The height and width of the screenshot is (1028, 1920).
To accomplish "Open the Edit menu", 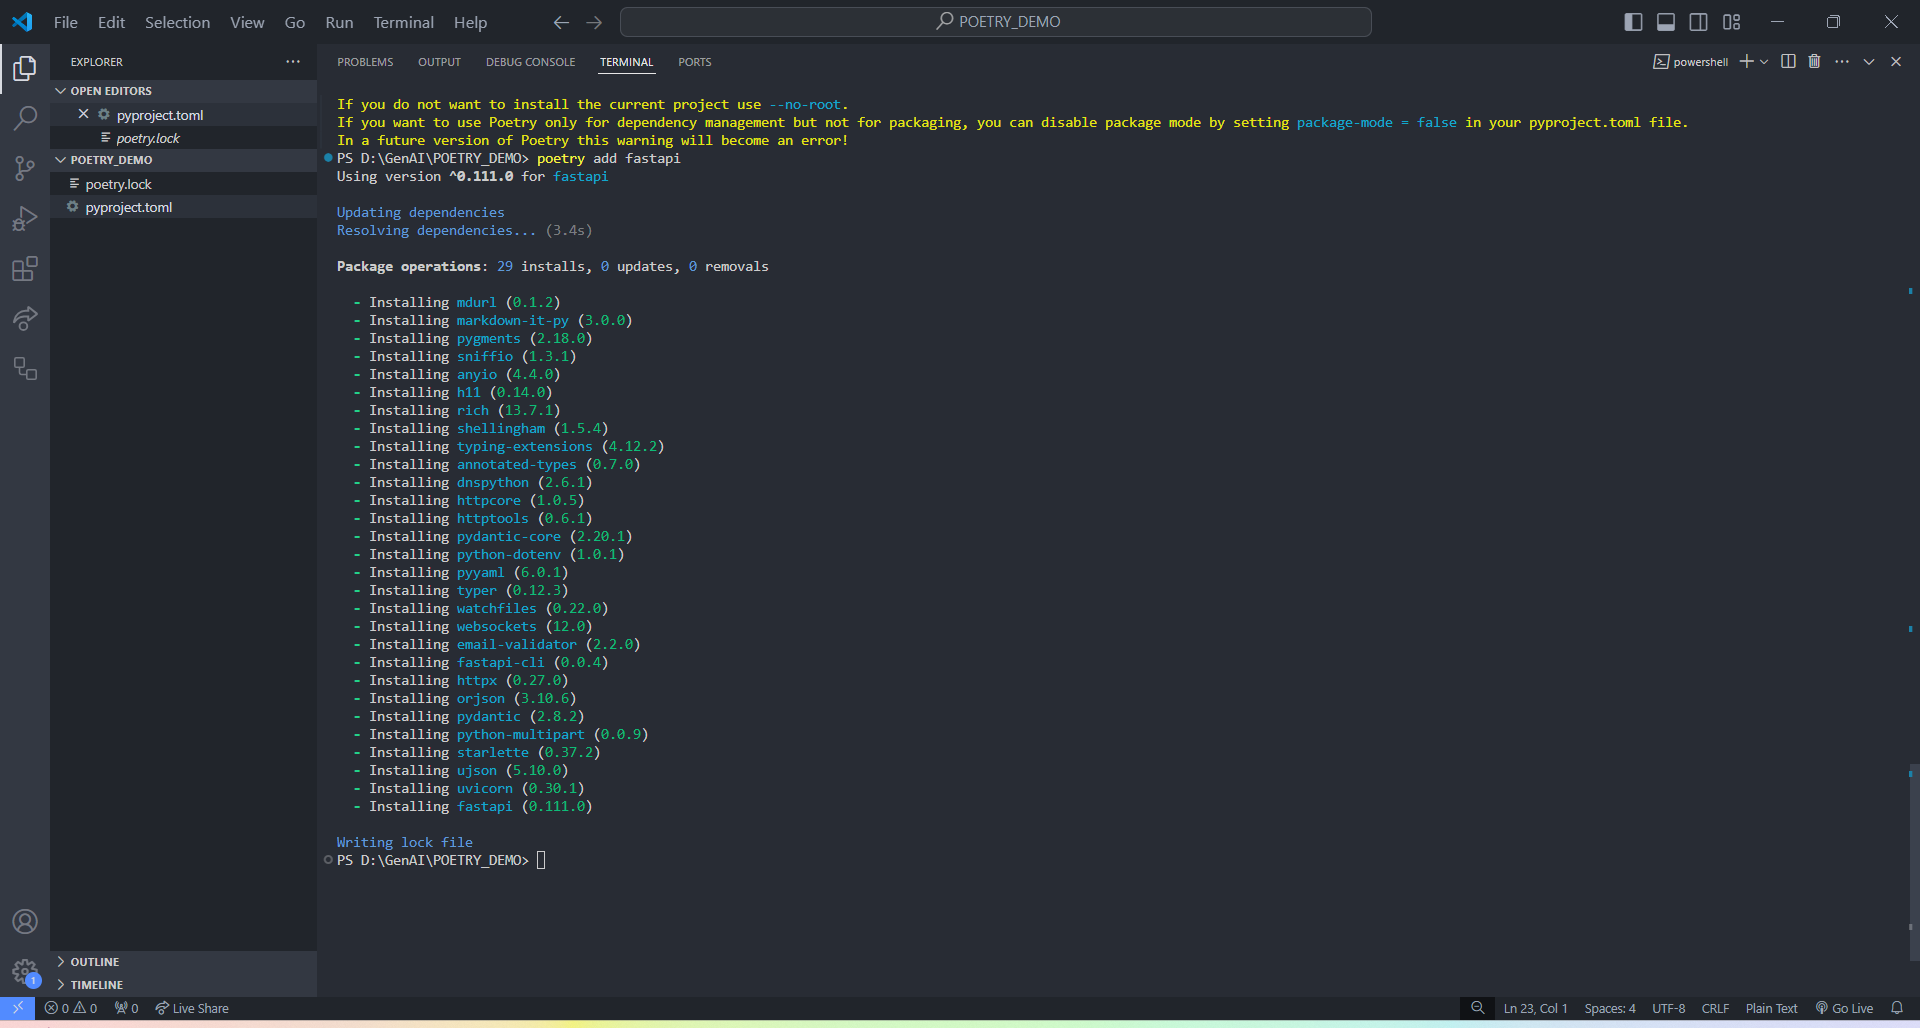I will coord(111,22).
